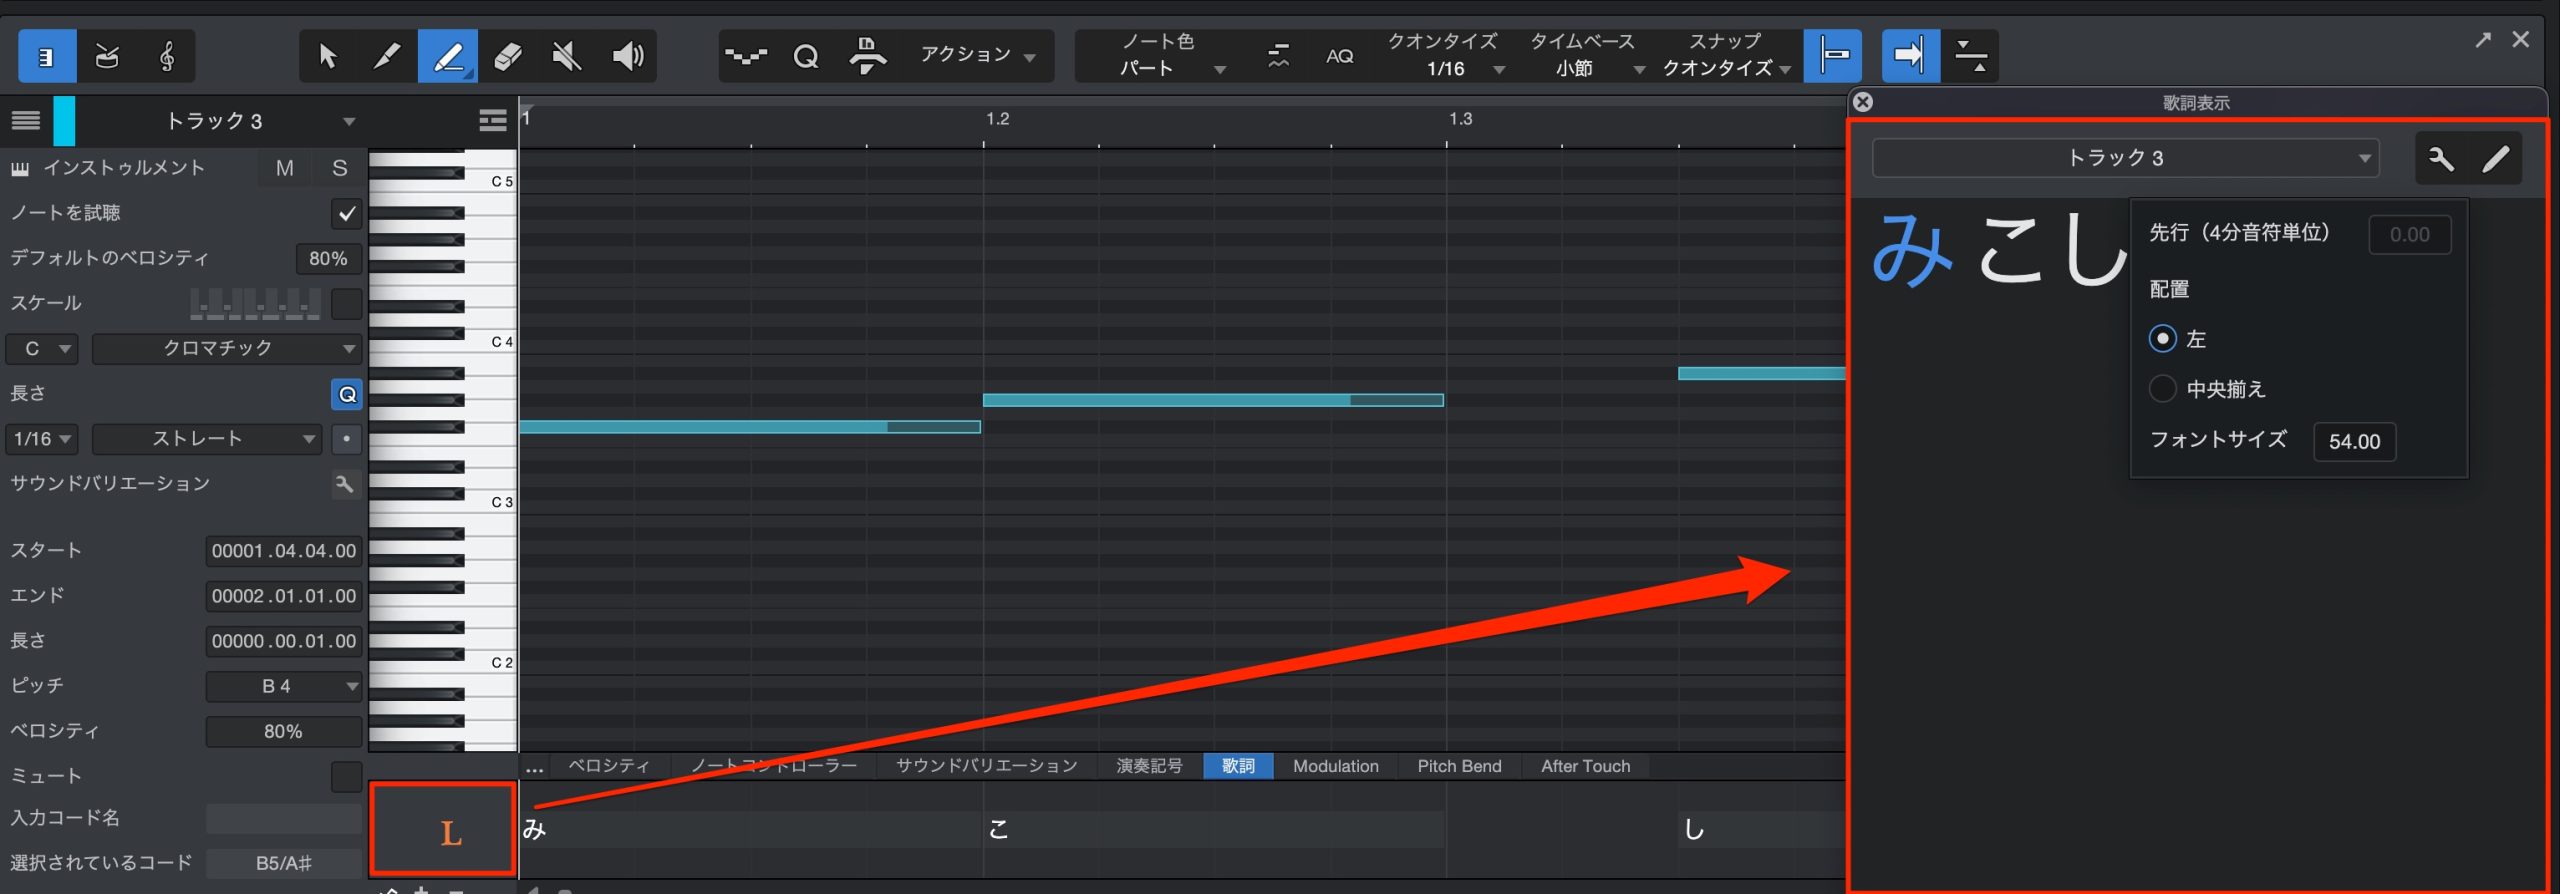Select the Mute tool
2560x894 pixels.
pyautogui.click(x=567, y=56)
